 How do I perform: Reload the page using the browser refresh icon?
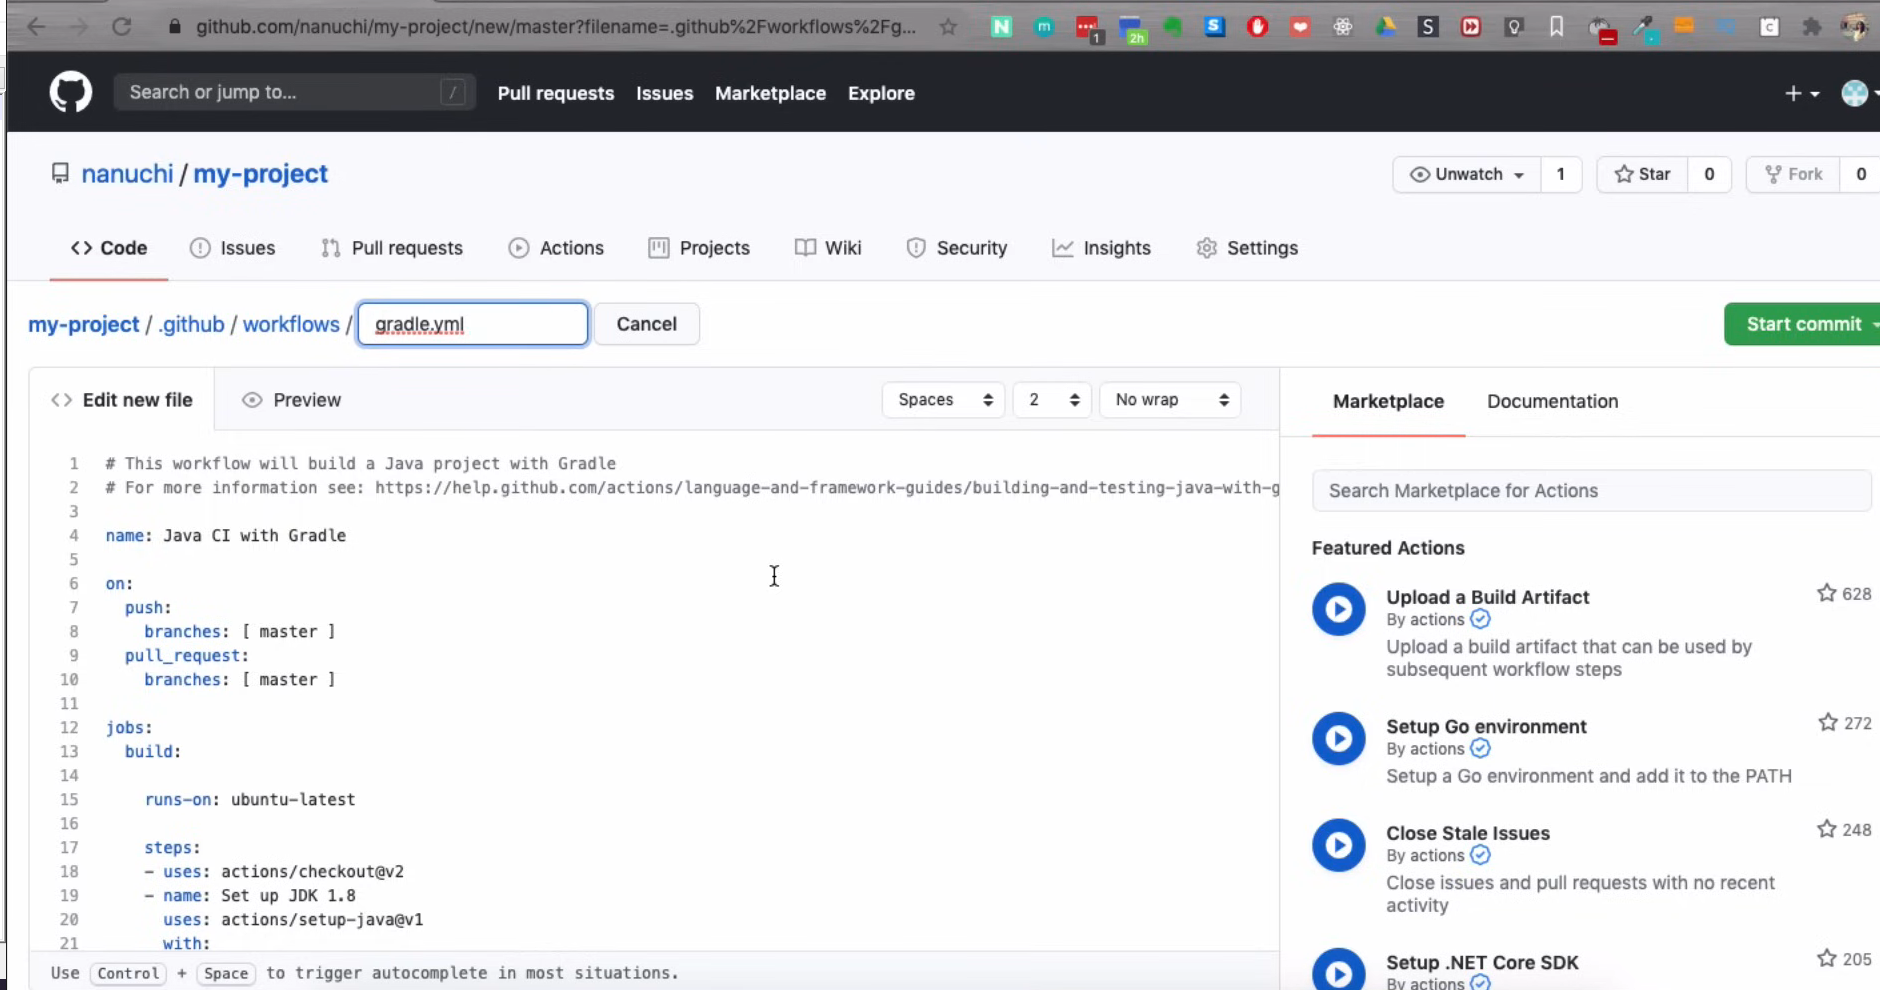(x=121, y=27)
